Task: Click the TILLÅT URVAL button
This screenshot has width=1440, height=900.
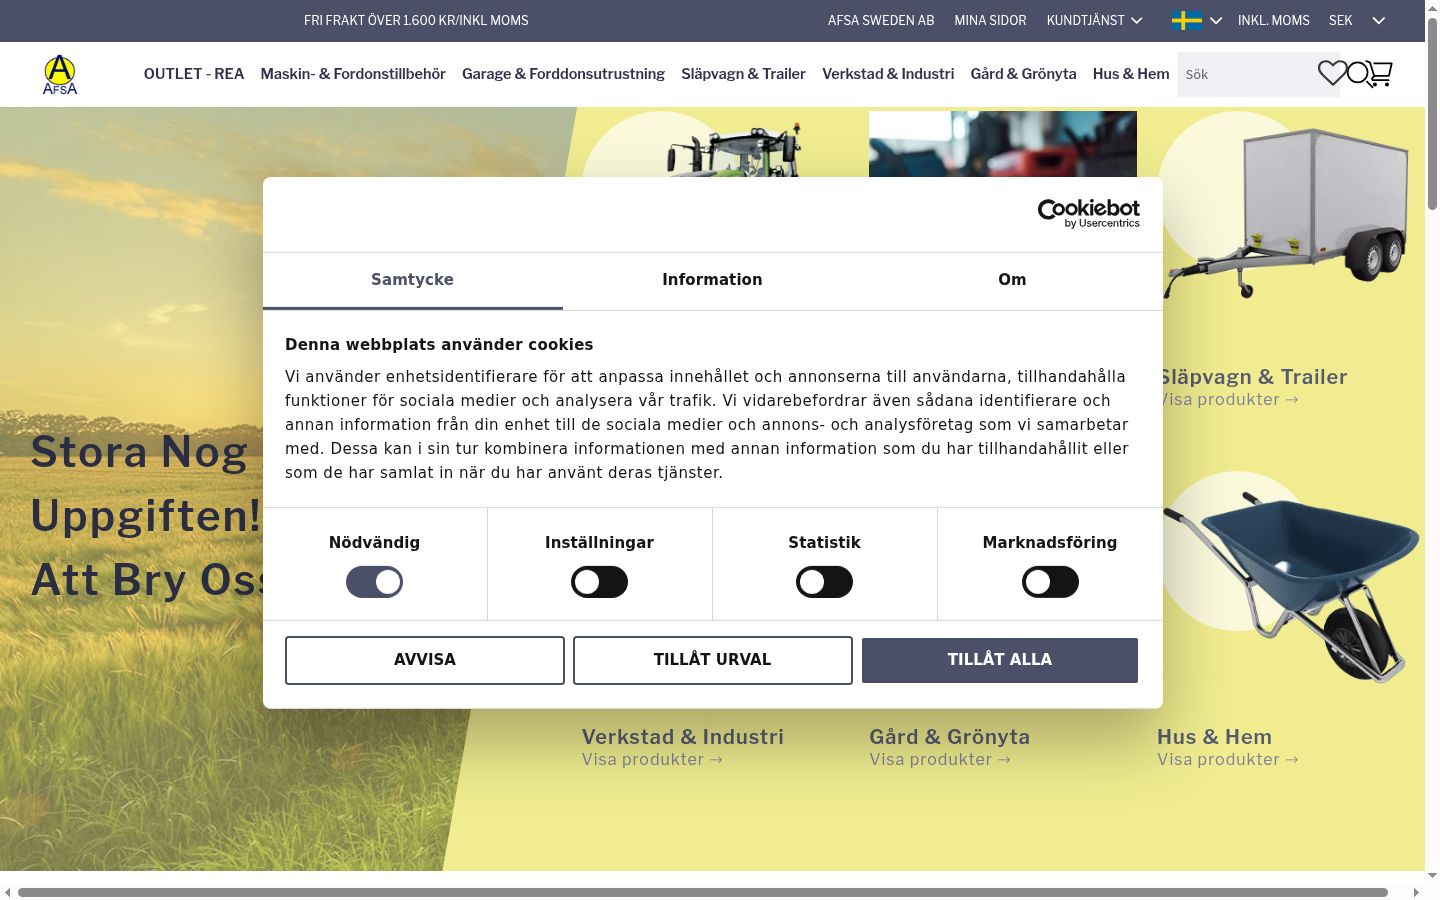Action: pos(712,660)
